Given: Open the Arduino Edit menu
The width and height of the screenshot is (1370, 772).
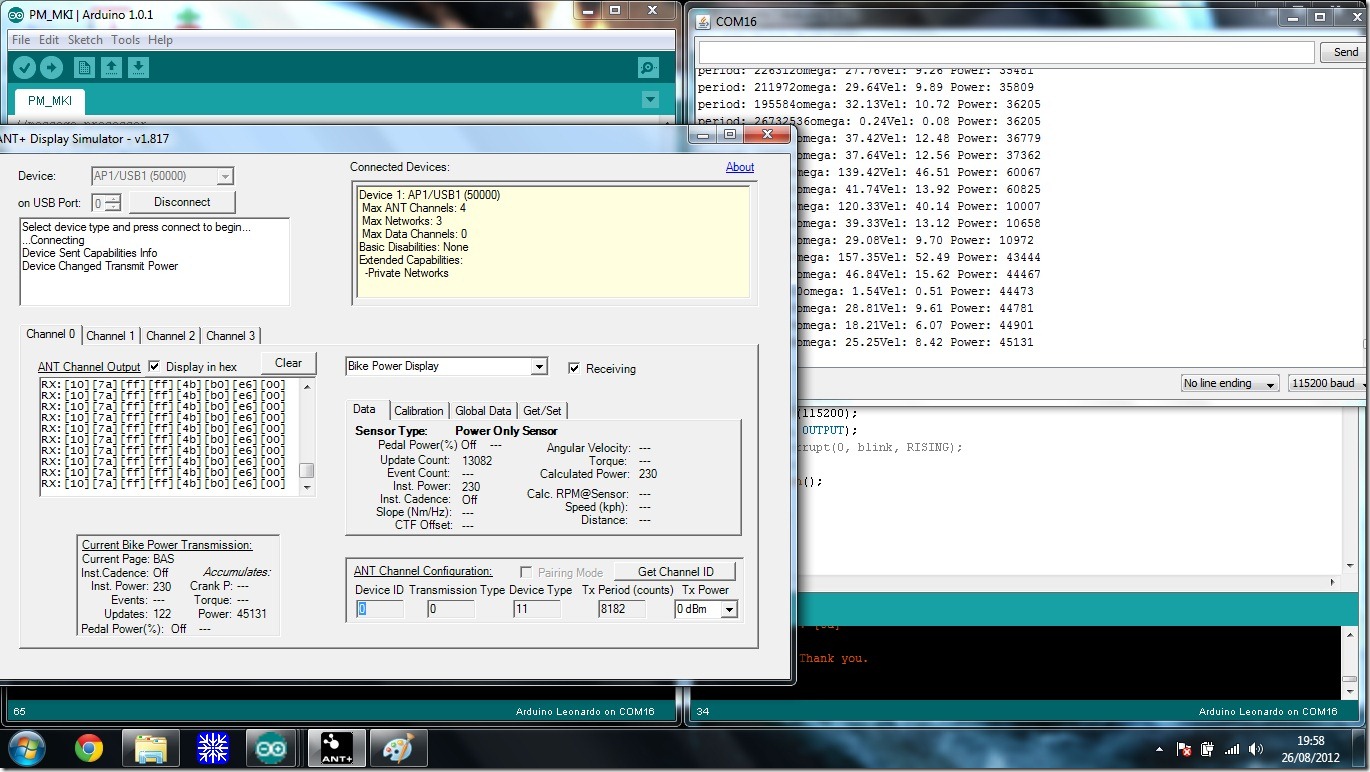Looking at the screenshot, I should [49, 40].
